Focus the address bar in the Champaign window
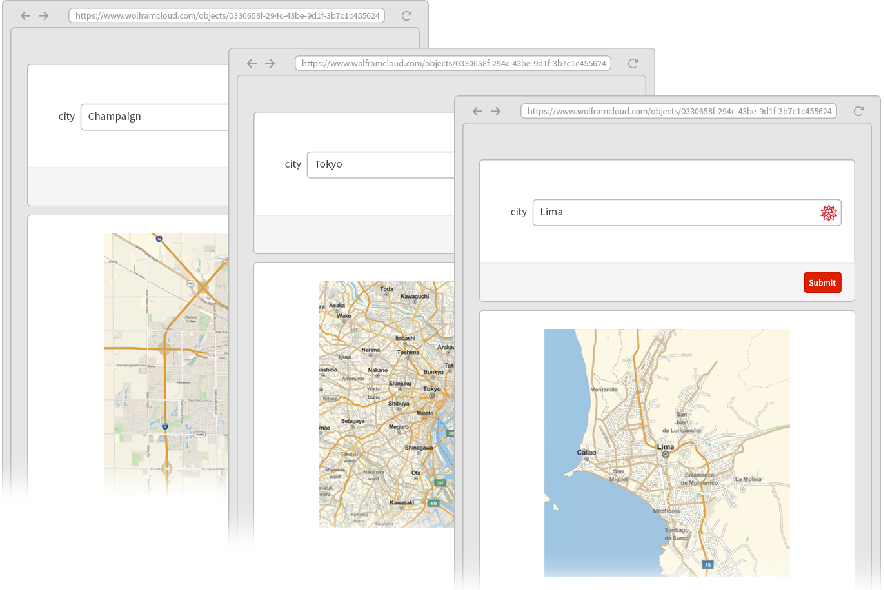 pyautogui.click(x=226, y=16)
